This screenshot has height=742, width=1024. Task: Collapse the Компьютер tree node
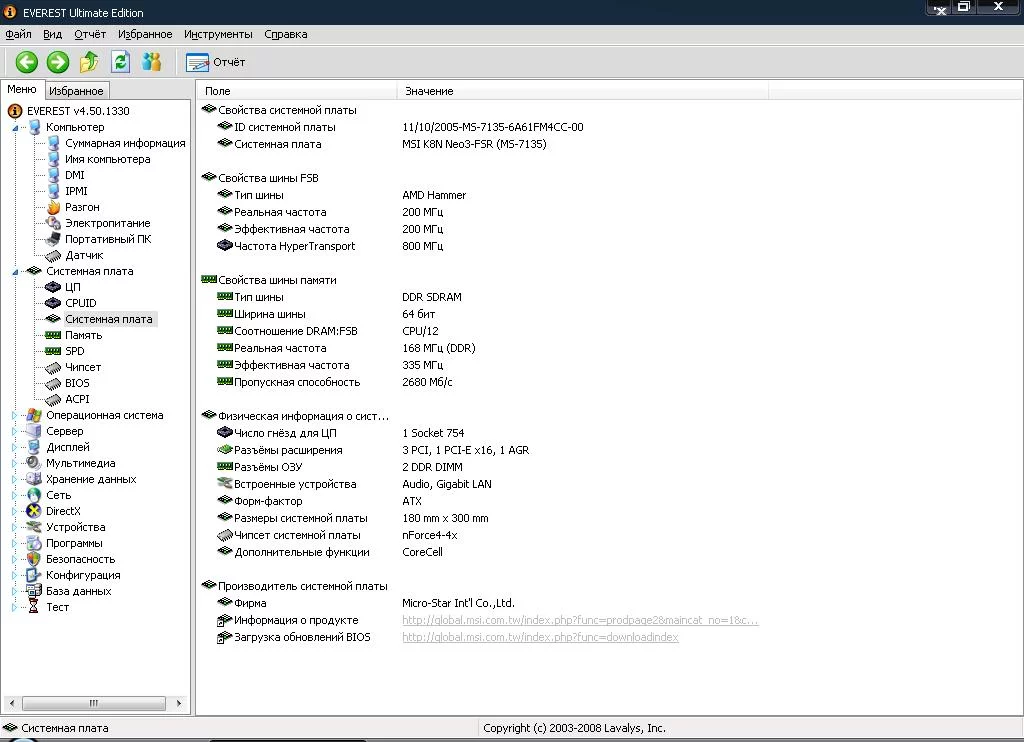point(15,128)
